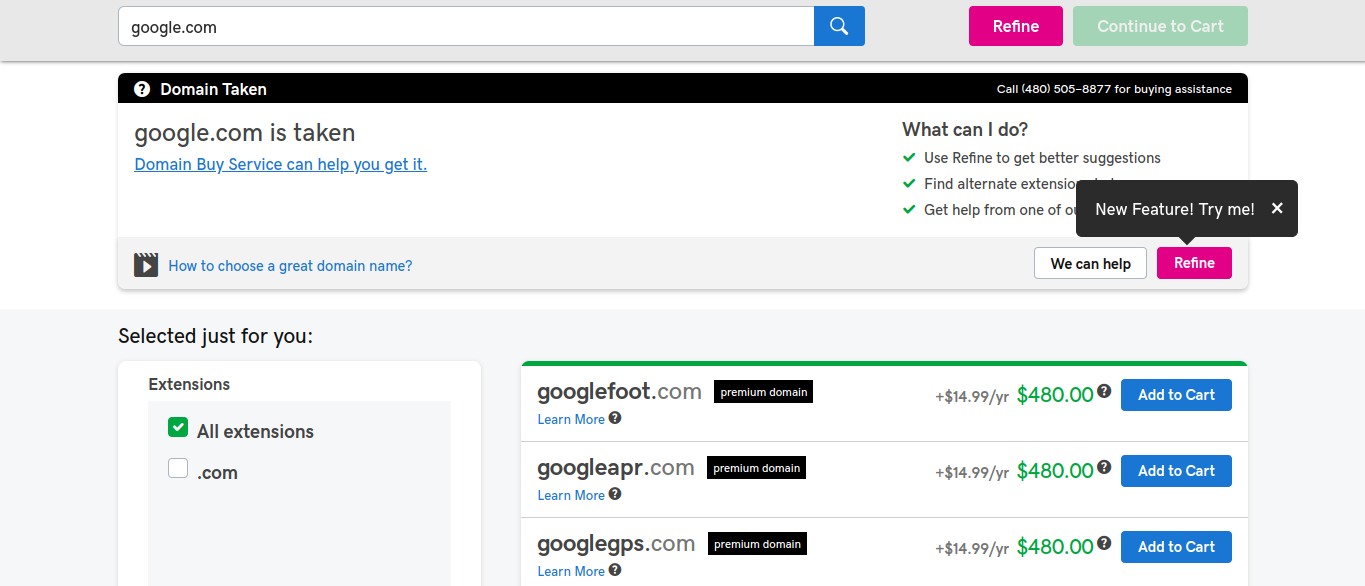
Task: Uncheck the All extensions checkbox
Action: click(178, 427)
